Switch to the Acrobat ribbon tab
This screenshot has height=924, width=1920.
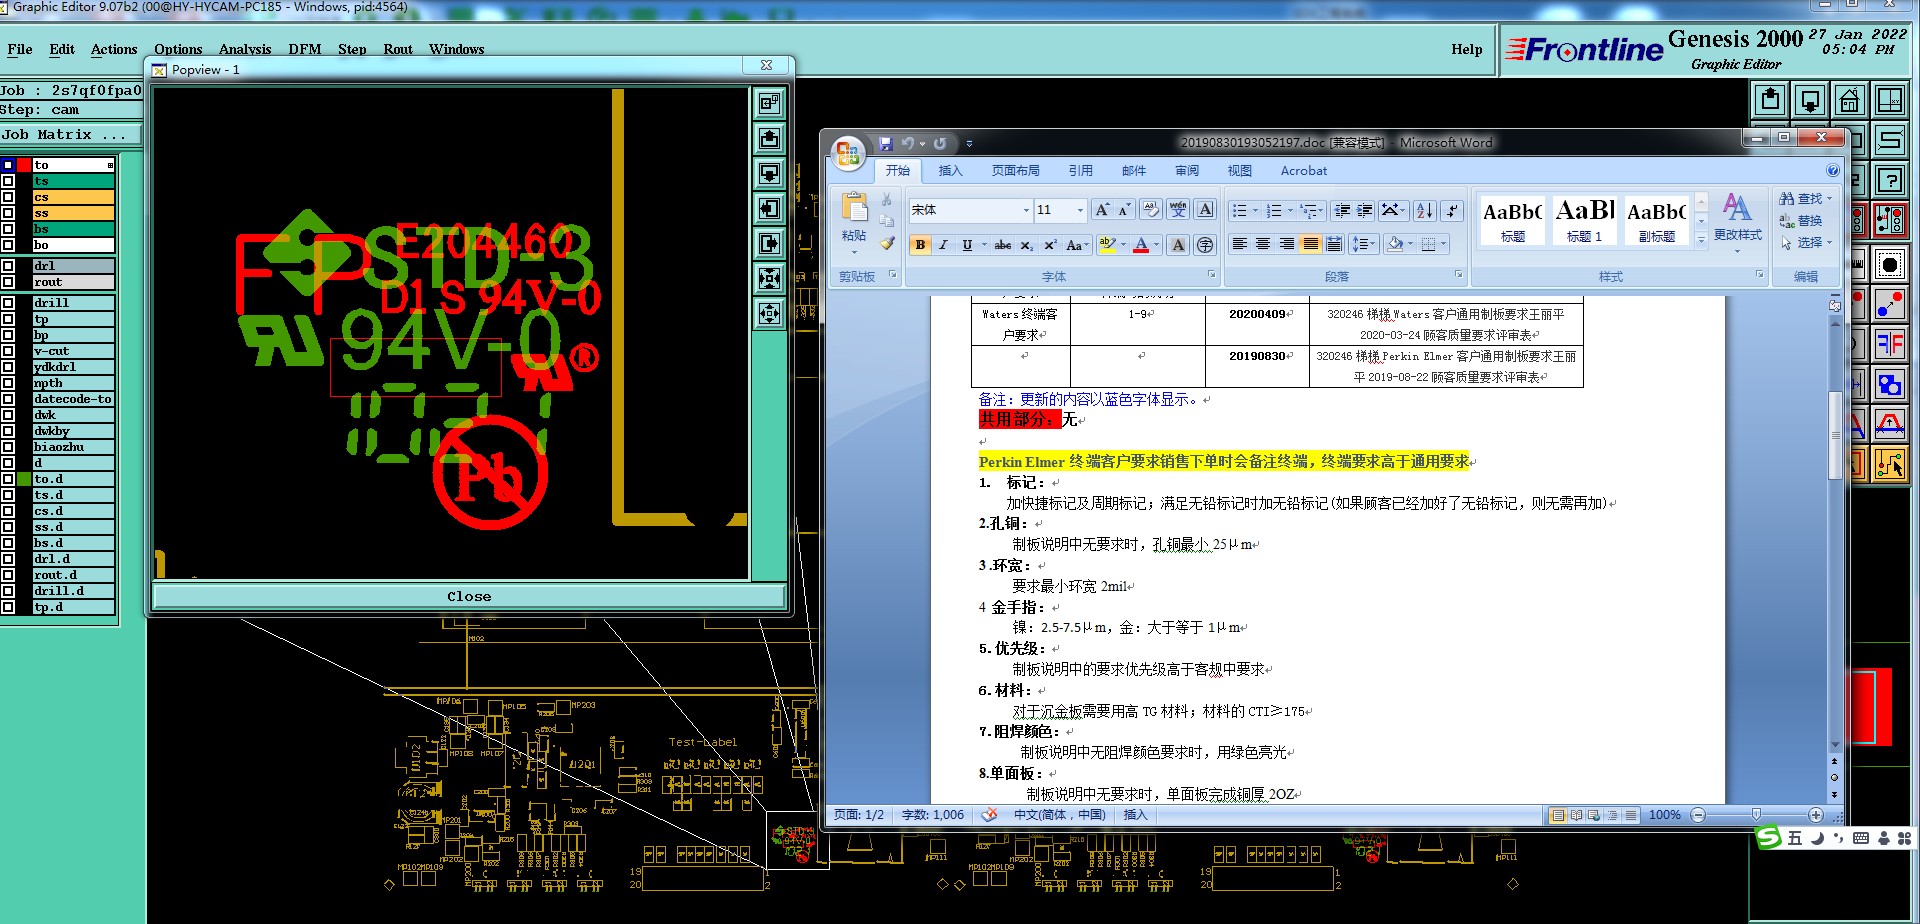pyautogui.click(x=1304, y=171)
